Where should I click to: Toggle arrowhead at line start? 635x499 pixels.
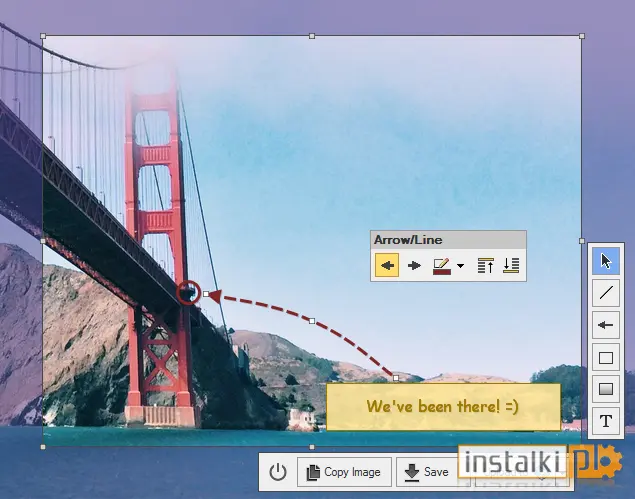(x=387, y=265)
